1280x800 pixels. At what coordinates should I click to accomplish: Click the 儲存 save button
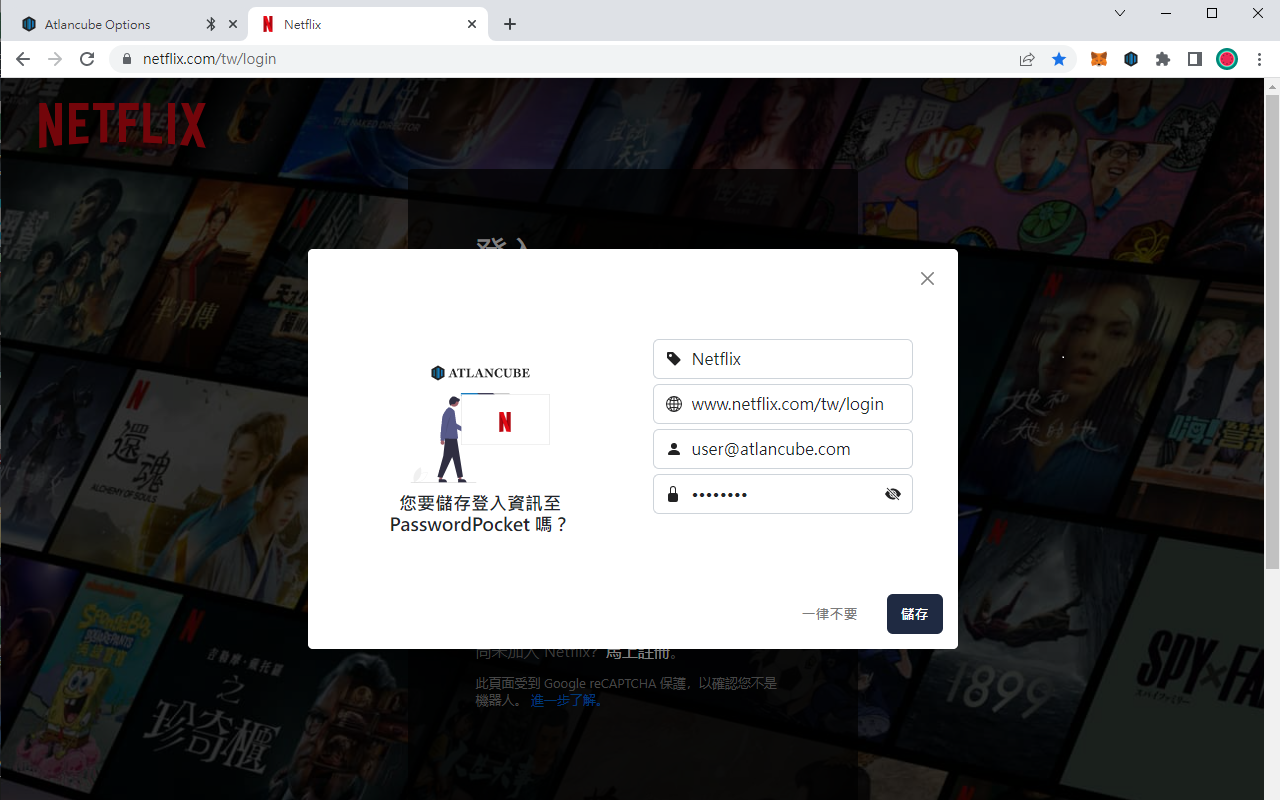pyautogui.click(x=915, y=614)
